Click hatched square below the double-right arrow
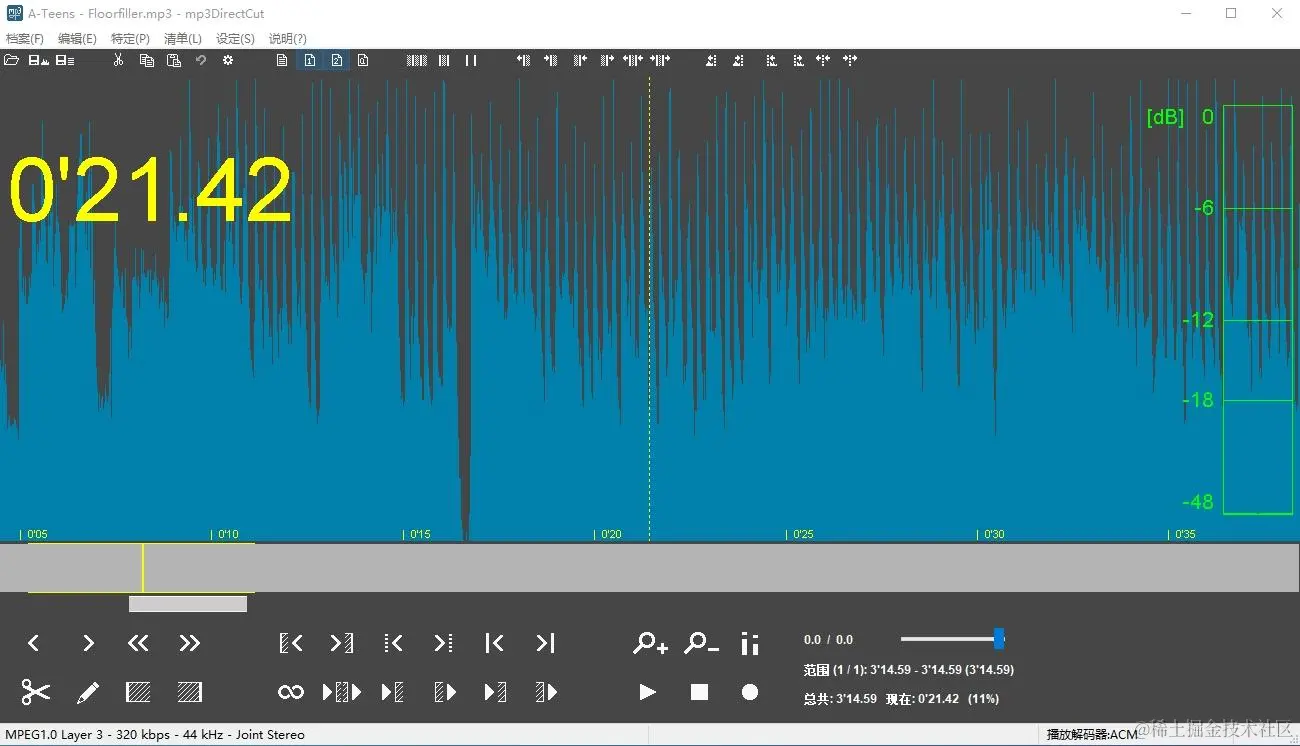Image resolution: width=1300 pixels, height=746 pixels. pyautogui.click(x=189, y=692)
